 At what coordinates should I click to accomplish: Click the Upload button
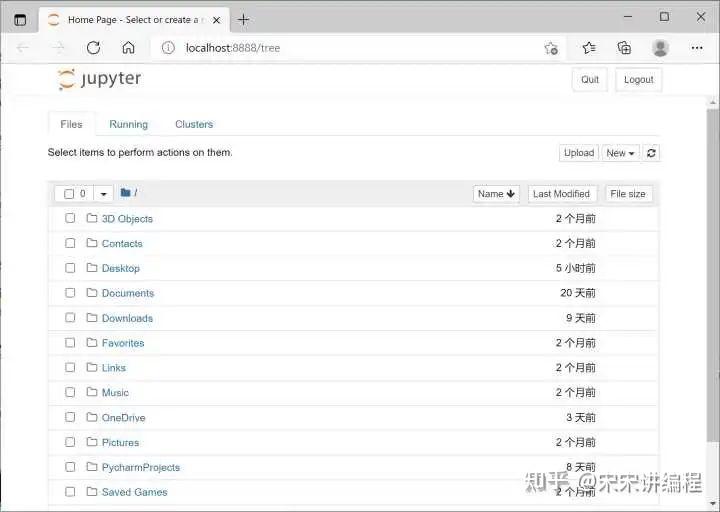579,153
